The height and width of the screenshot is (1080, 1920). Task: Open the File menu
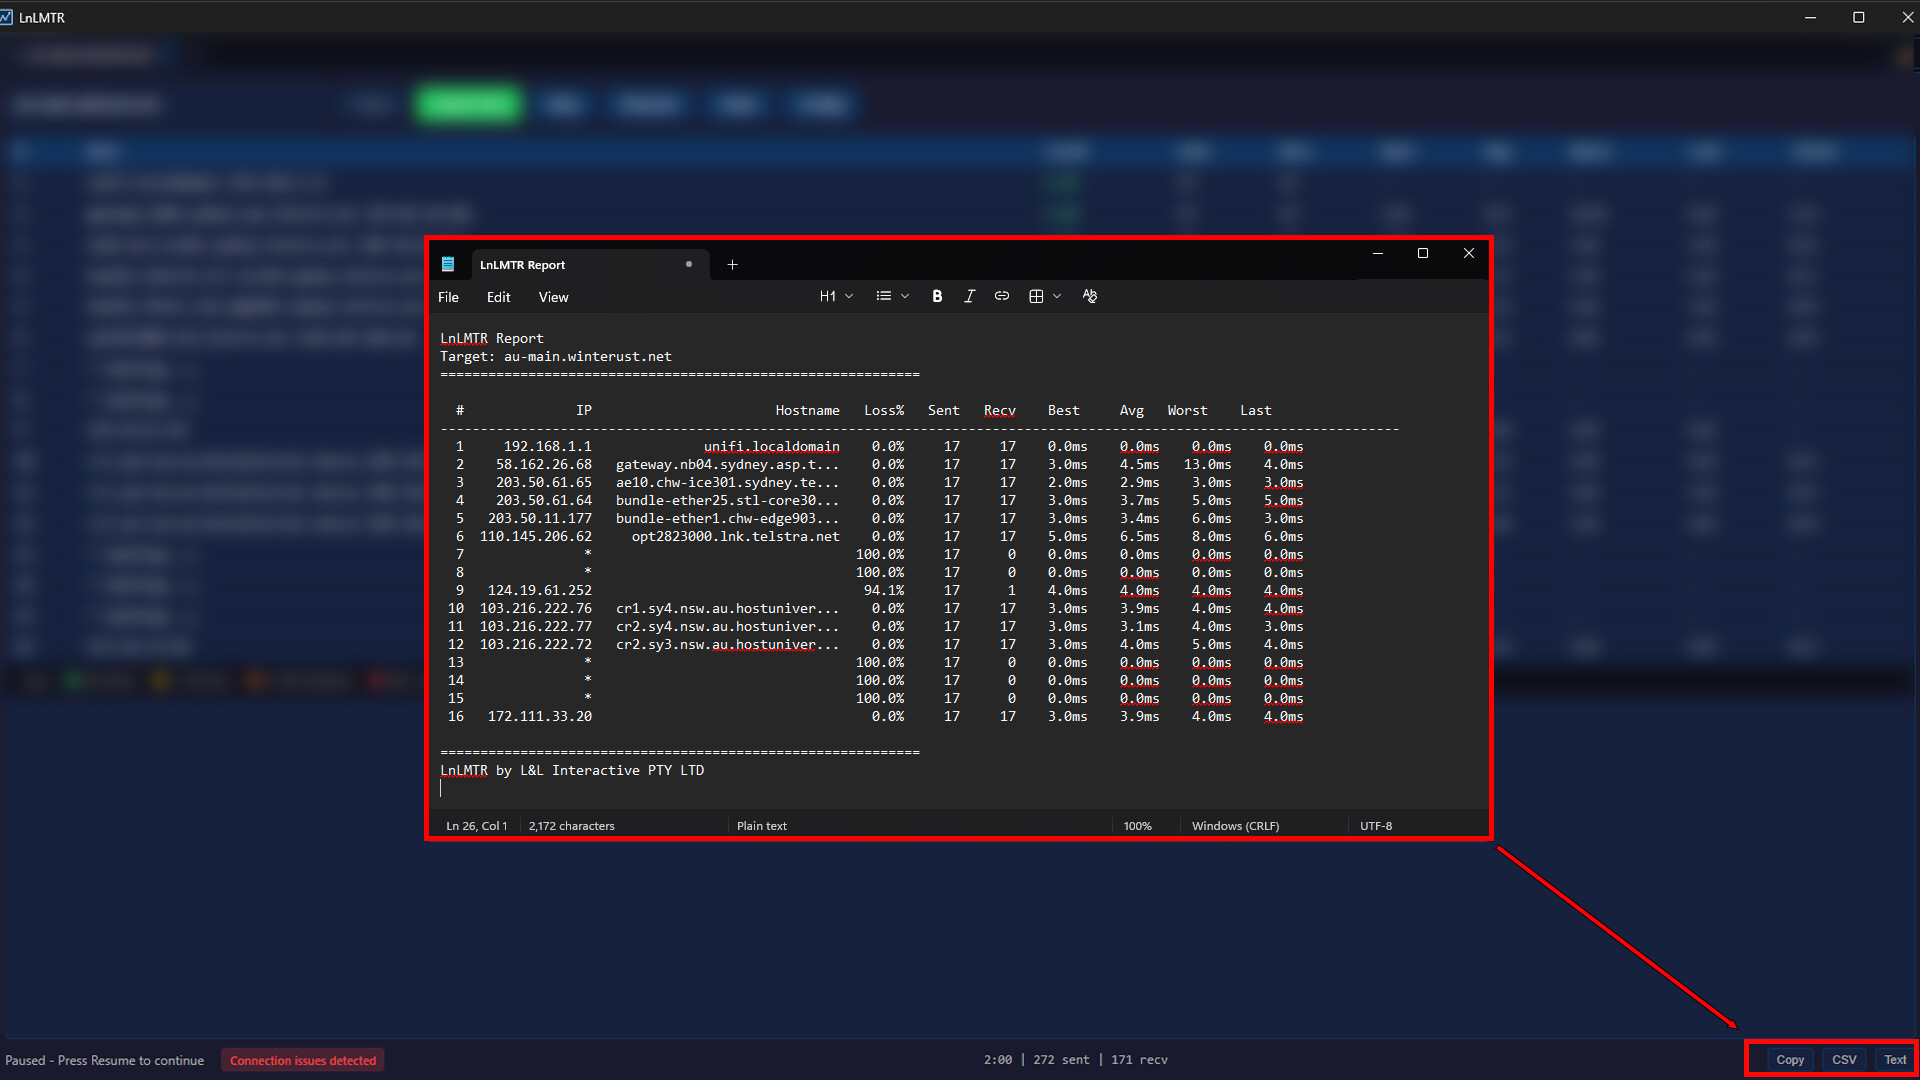tap(447, 297)
